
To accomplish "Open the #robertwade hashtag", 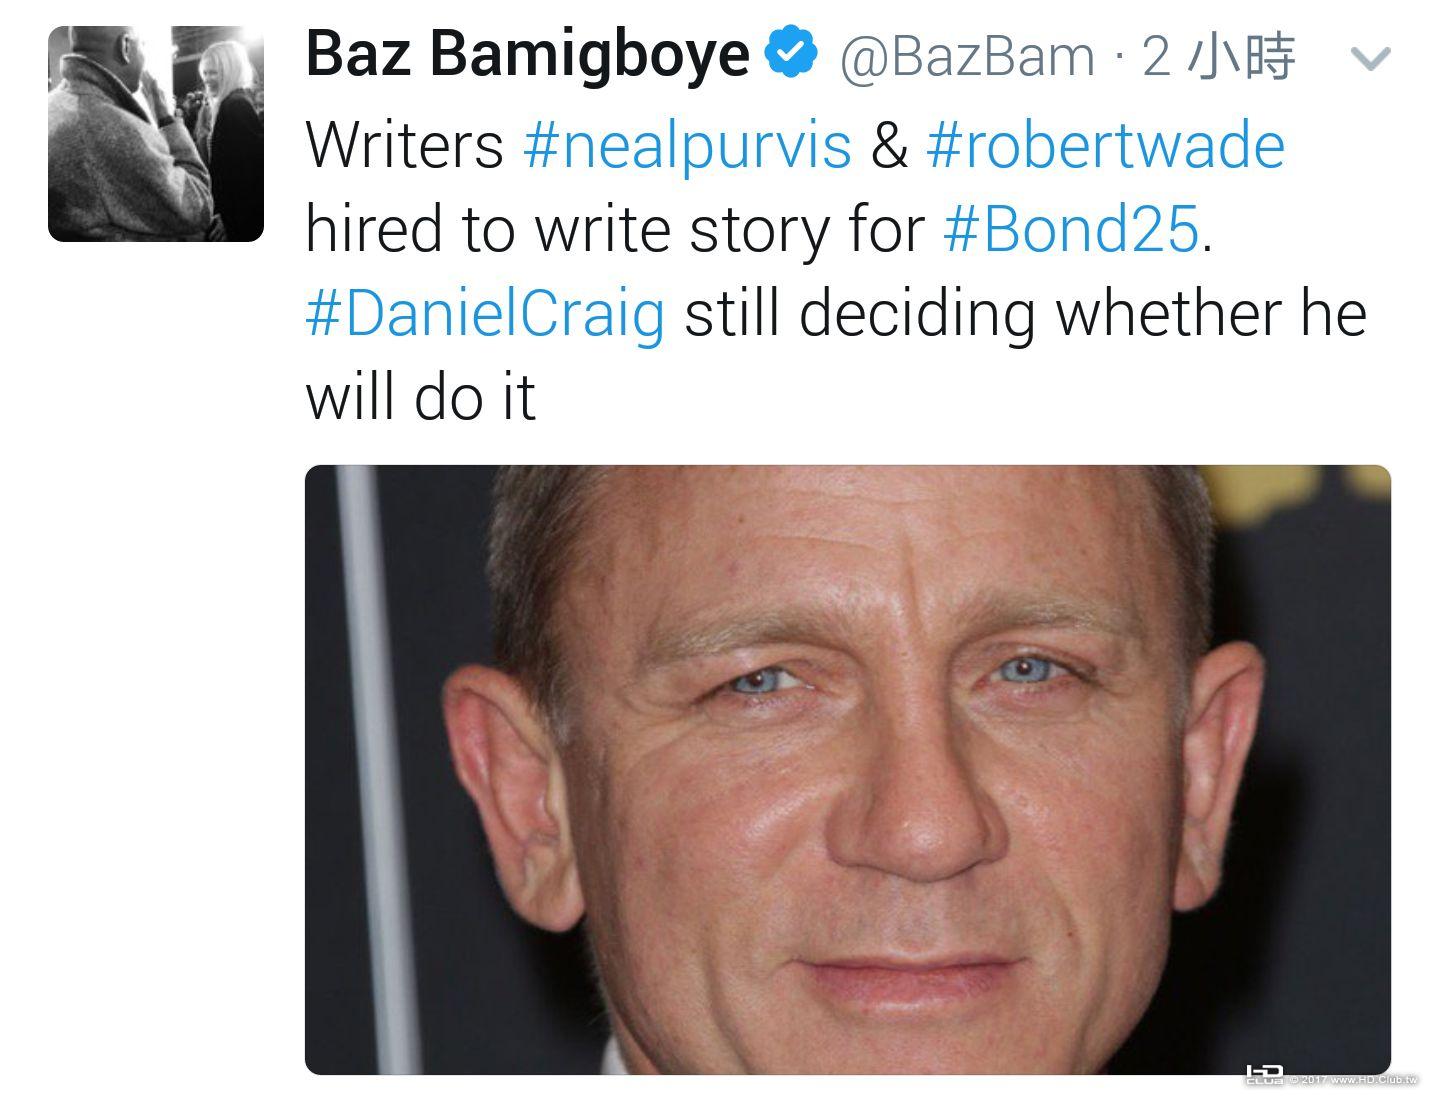I will pos(1106,144).
